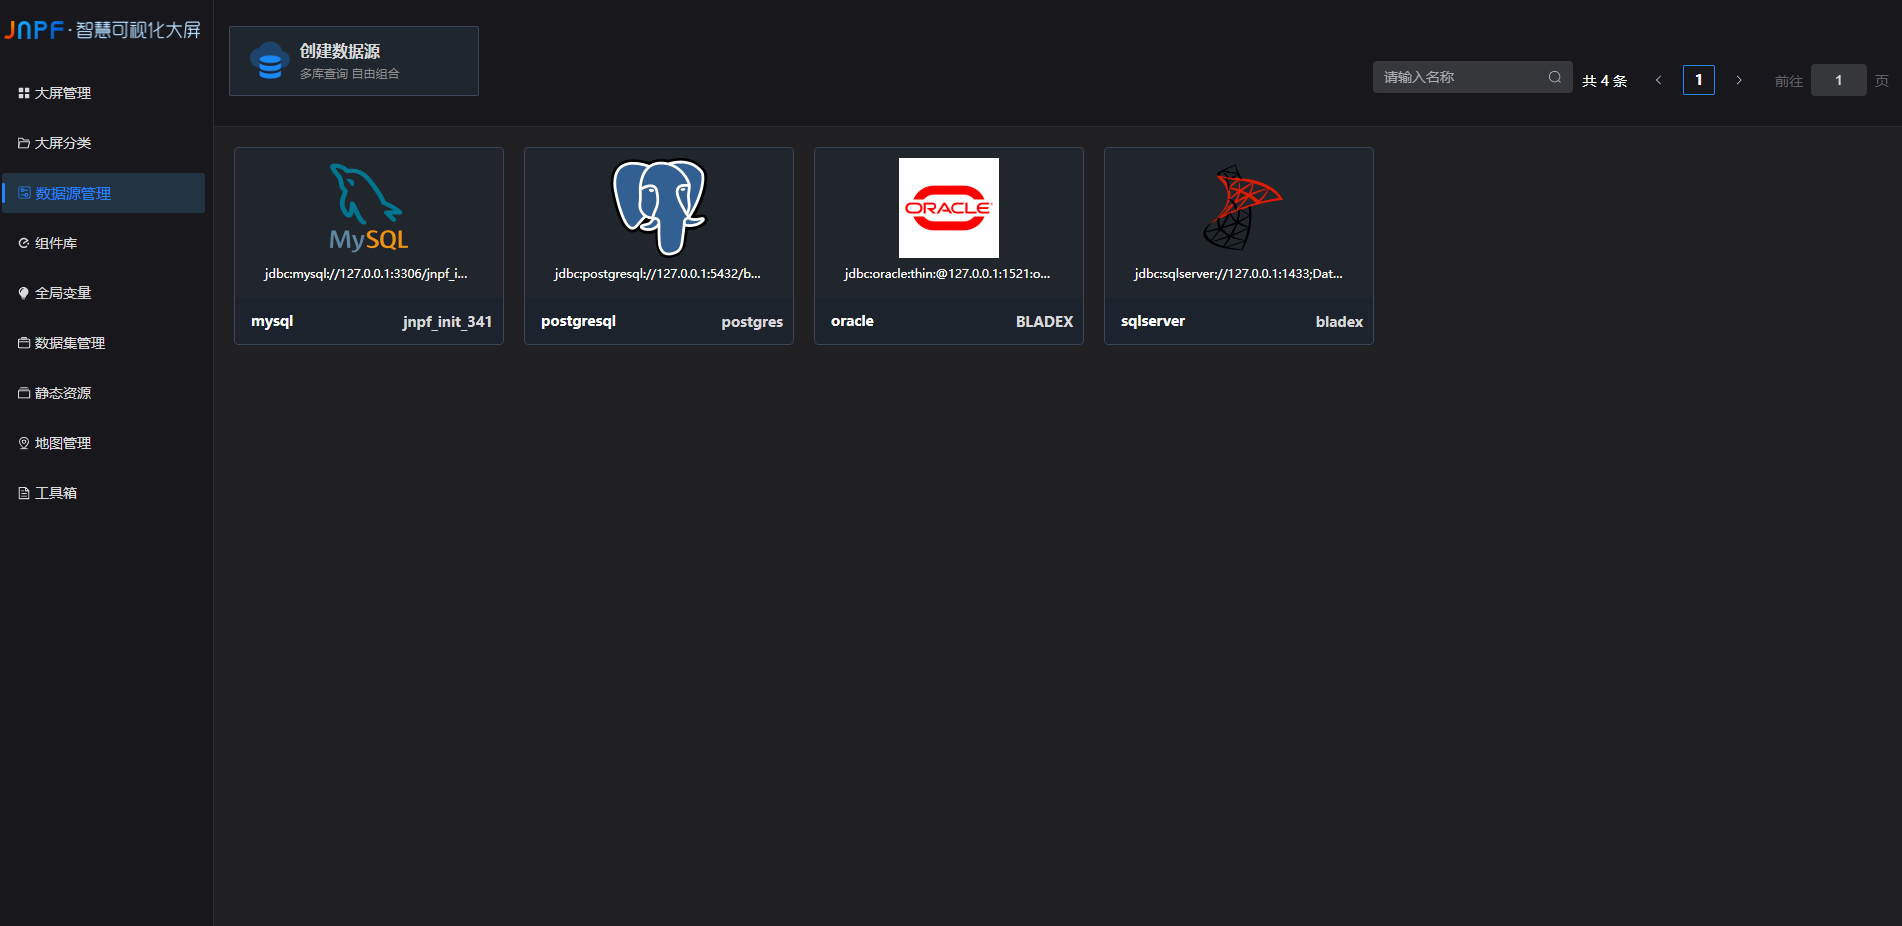
Task: Open the 大屏分类 menu
Action: pyautogui.click(x=103, y=143)
